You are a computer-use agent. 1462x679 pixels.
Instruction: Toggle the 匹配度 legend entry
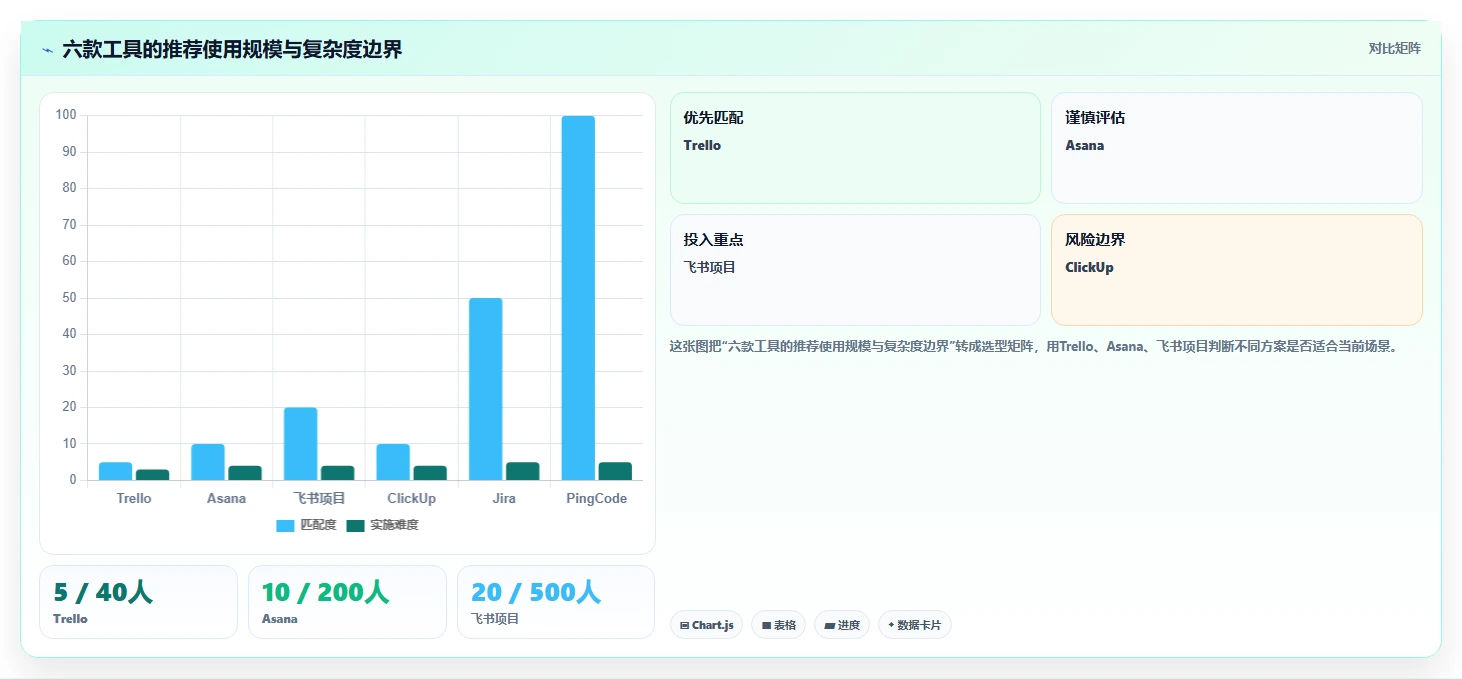[x=306, y=525]
